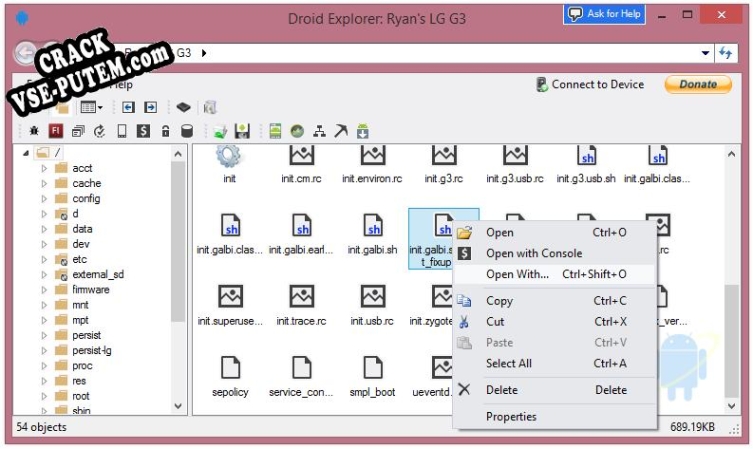Choose Open with Console

(555, 254)
